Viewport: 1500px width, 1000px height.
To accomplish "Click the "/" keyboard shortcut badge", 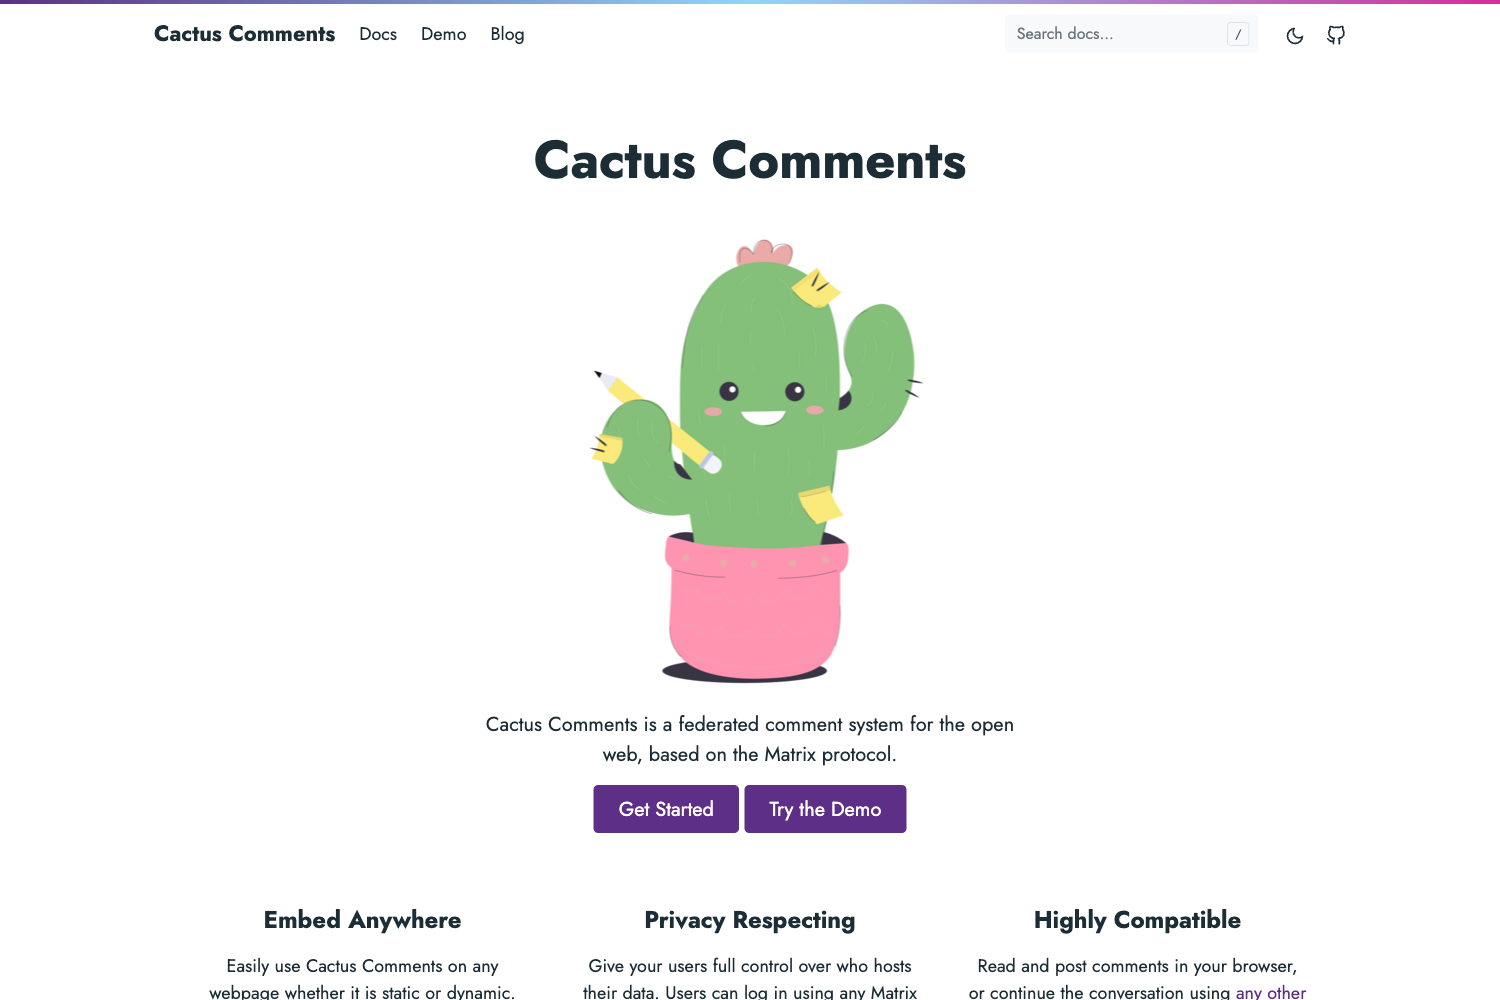I will (1238, 33).
